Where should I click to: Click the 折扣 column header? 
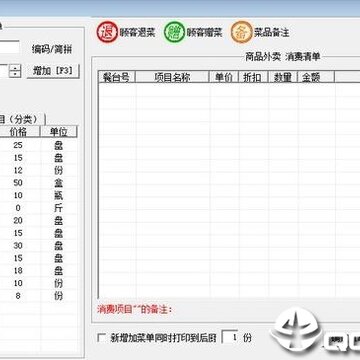(253, 77)
